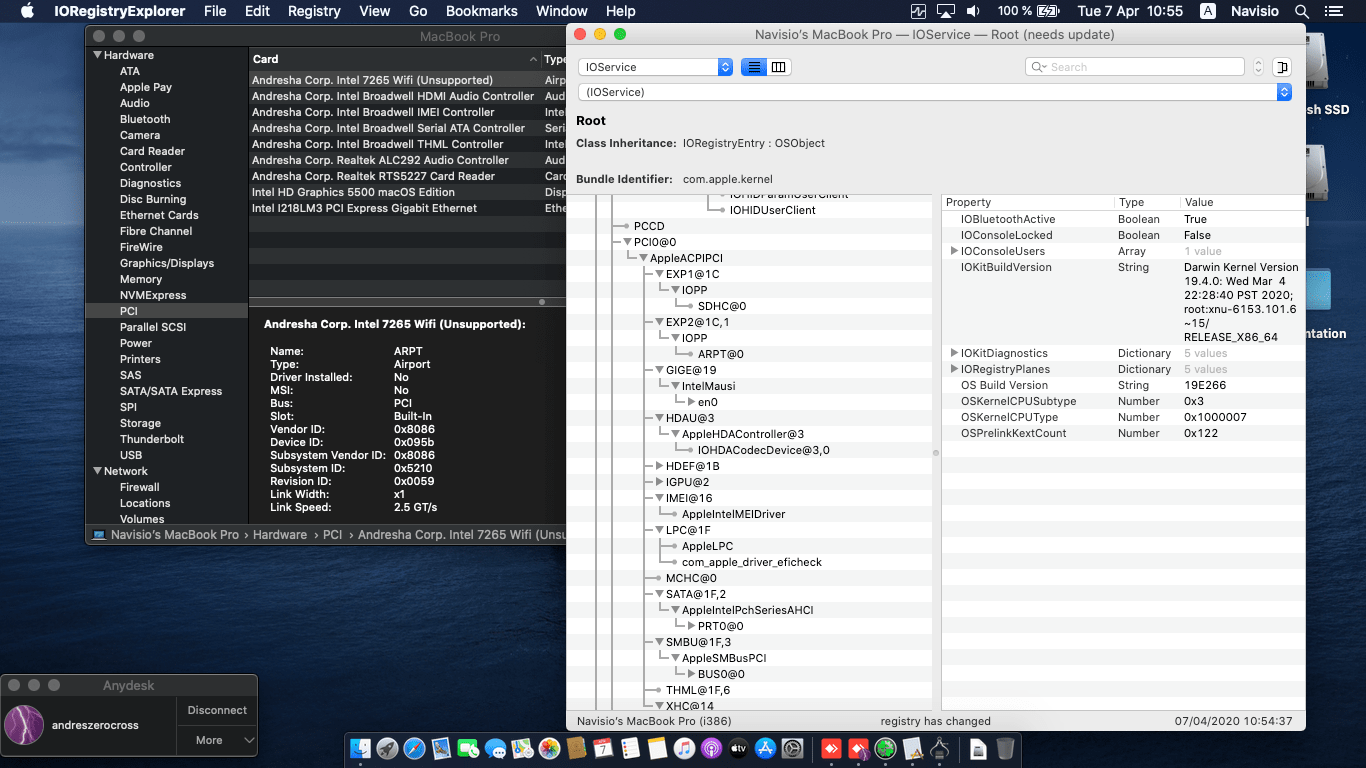Open Maps from the Dock
Screen dimensions: 1366x768
tap(522, 748)
